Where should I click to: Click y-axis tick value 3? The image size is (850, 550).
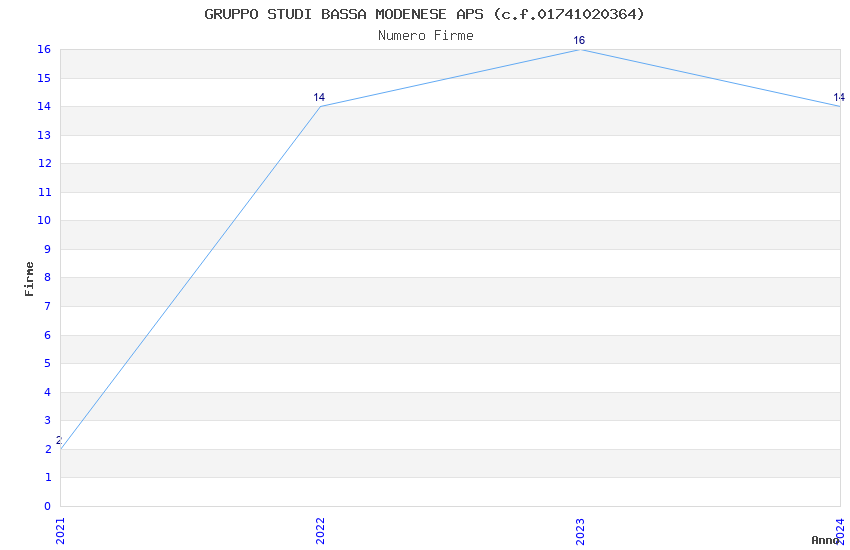(x=48, y=420)
